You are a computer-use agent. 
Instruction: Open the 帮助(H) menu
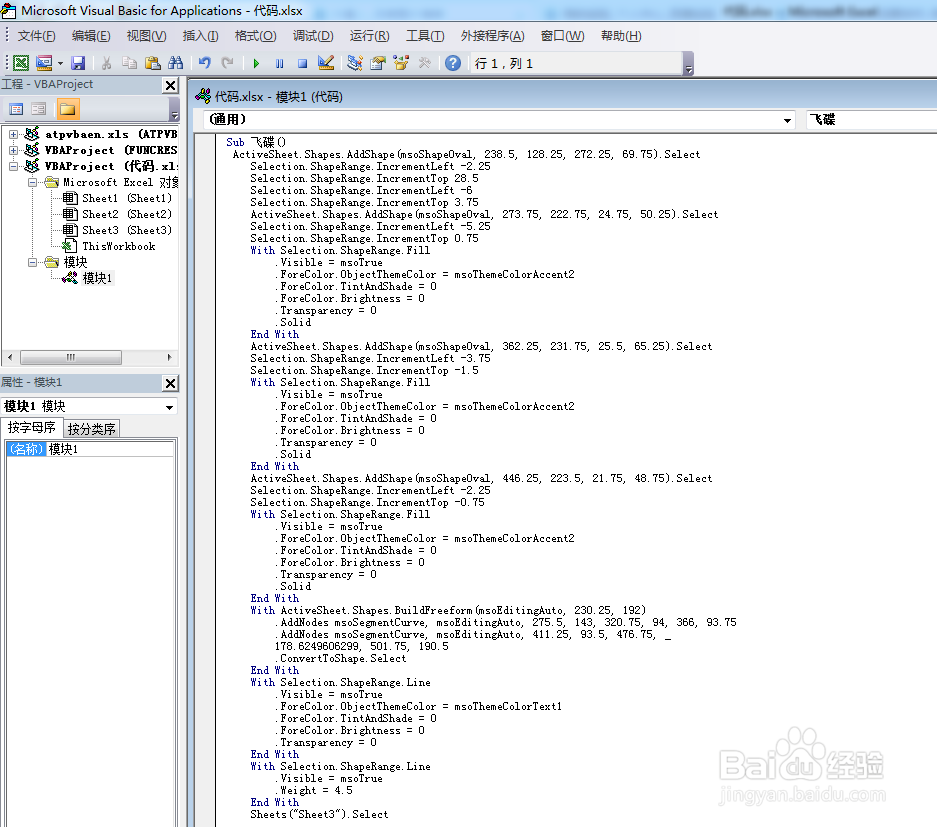point(621,36)
